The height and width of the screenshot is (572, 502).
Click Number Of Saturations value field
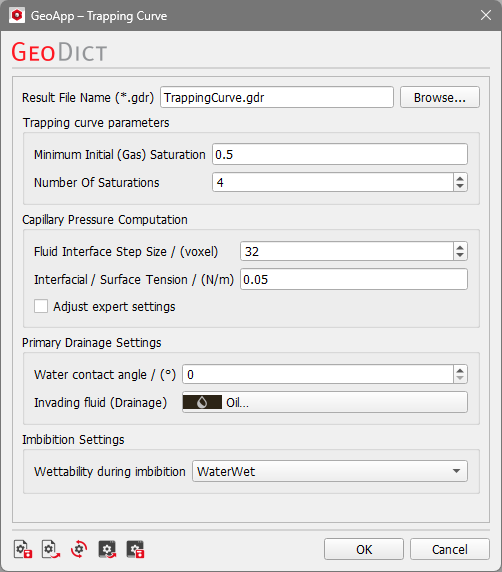tap(333, 182)
